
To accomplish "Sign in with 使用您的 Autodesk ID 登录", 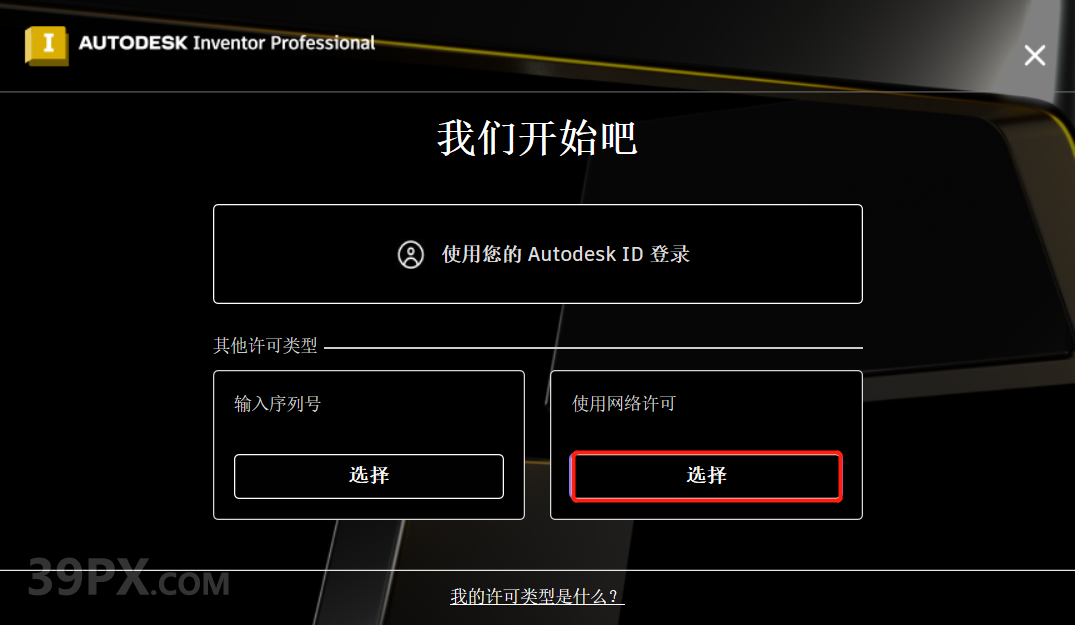I will [x=538, y=254].
